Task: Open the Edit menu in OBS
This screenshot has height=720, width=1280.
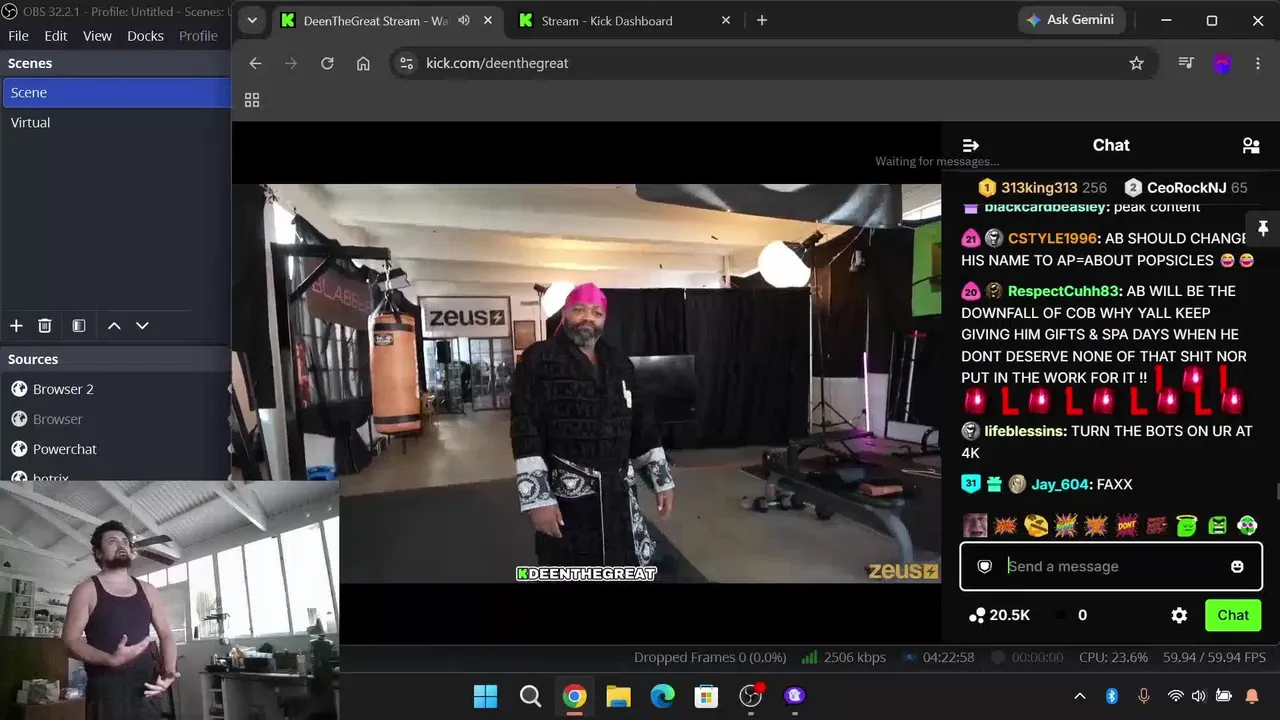Action: click(x=56, y=36)
